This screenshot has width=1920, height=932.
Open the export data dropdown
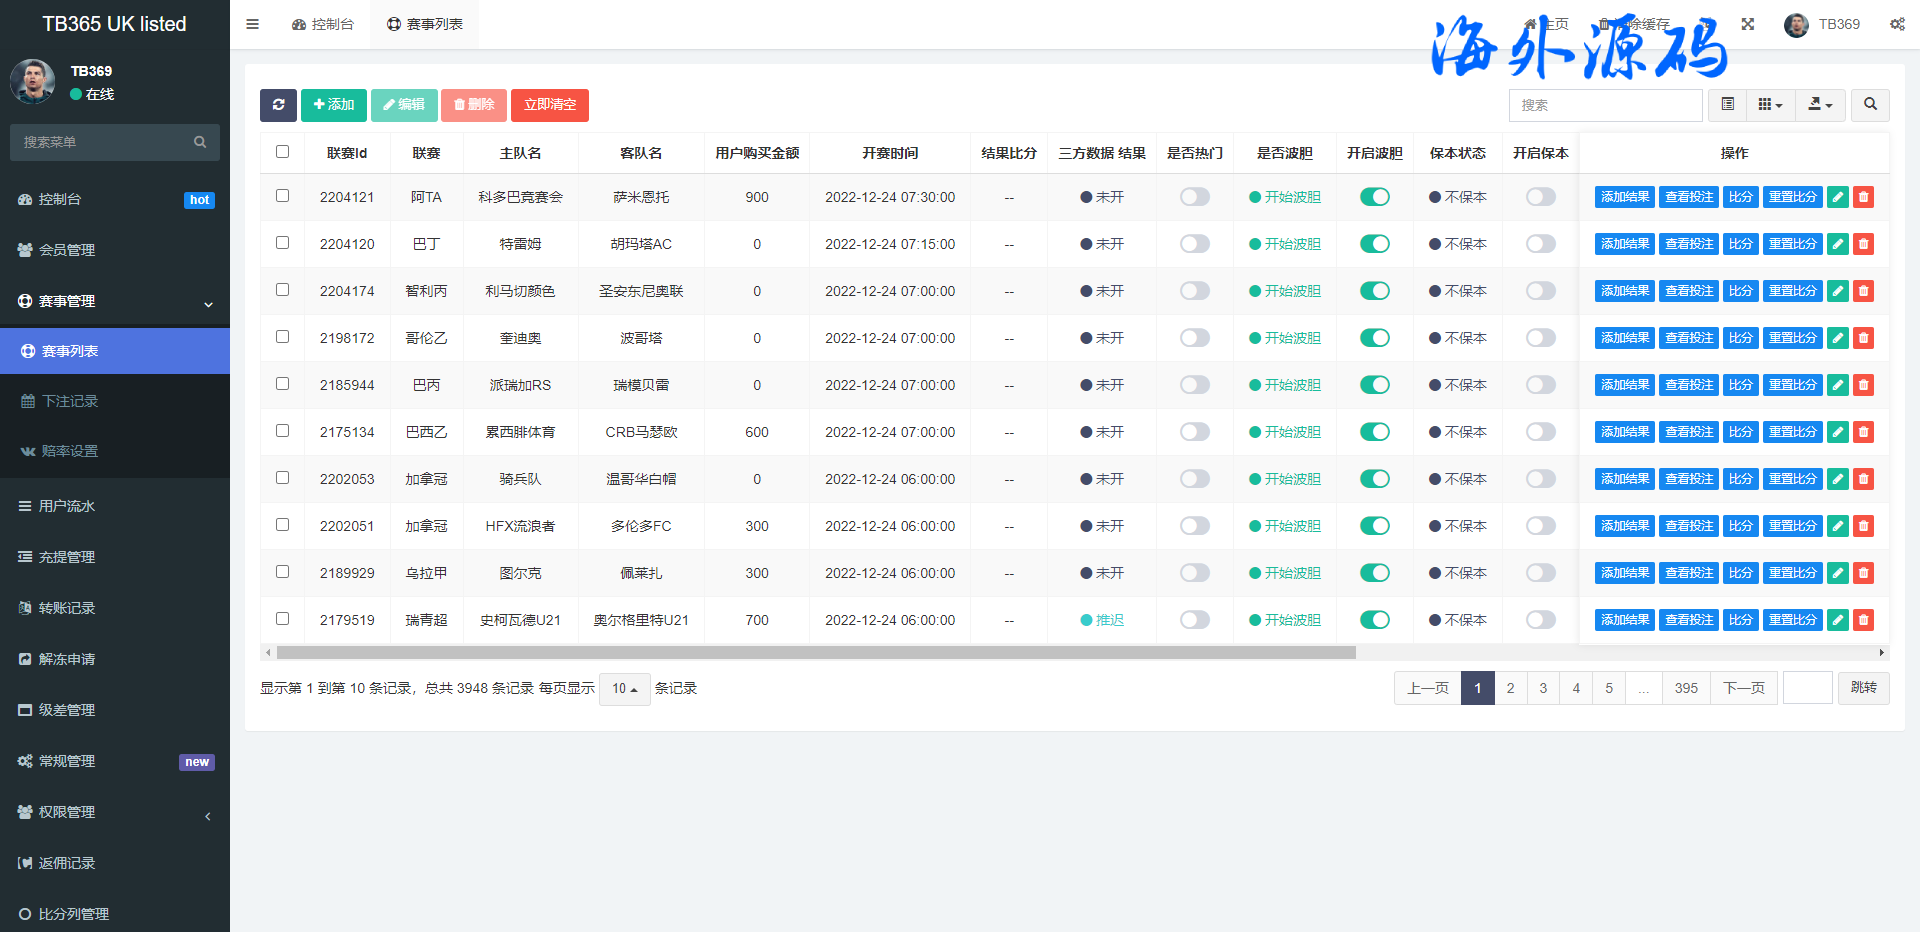(1820, 105)
